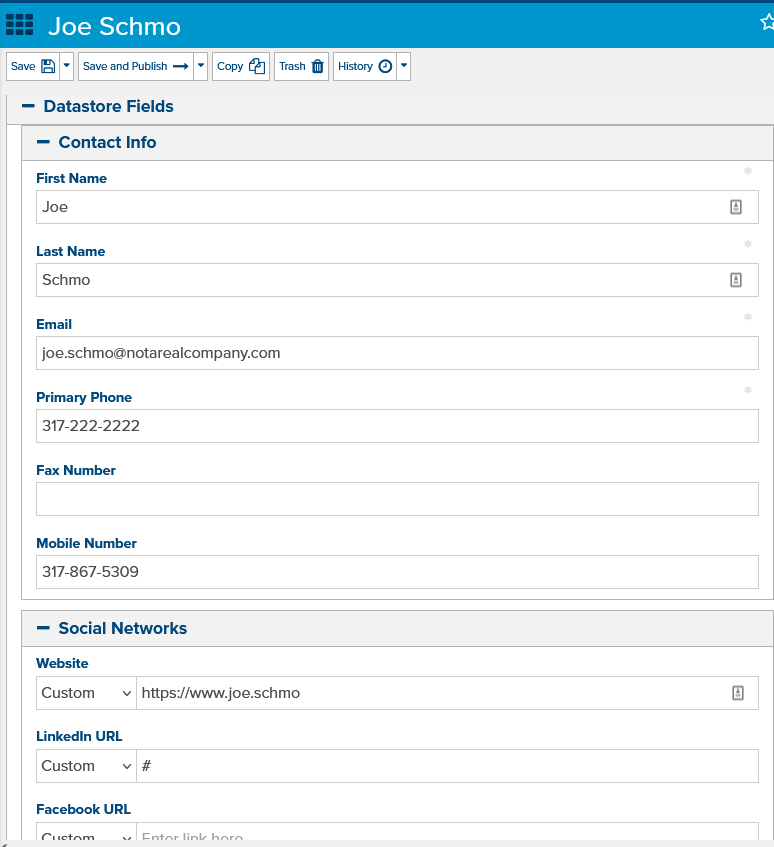
Task: Click the Email field label
Action: click(54, 325)
